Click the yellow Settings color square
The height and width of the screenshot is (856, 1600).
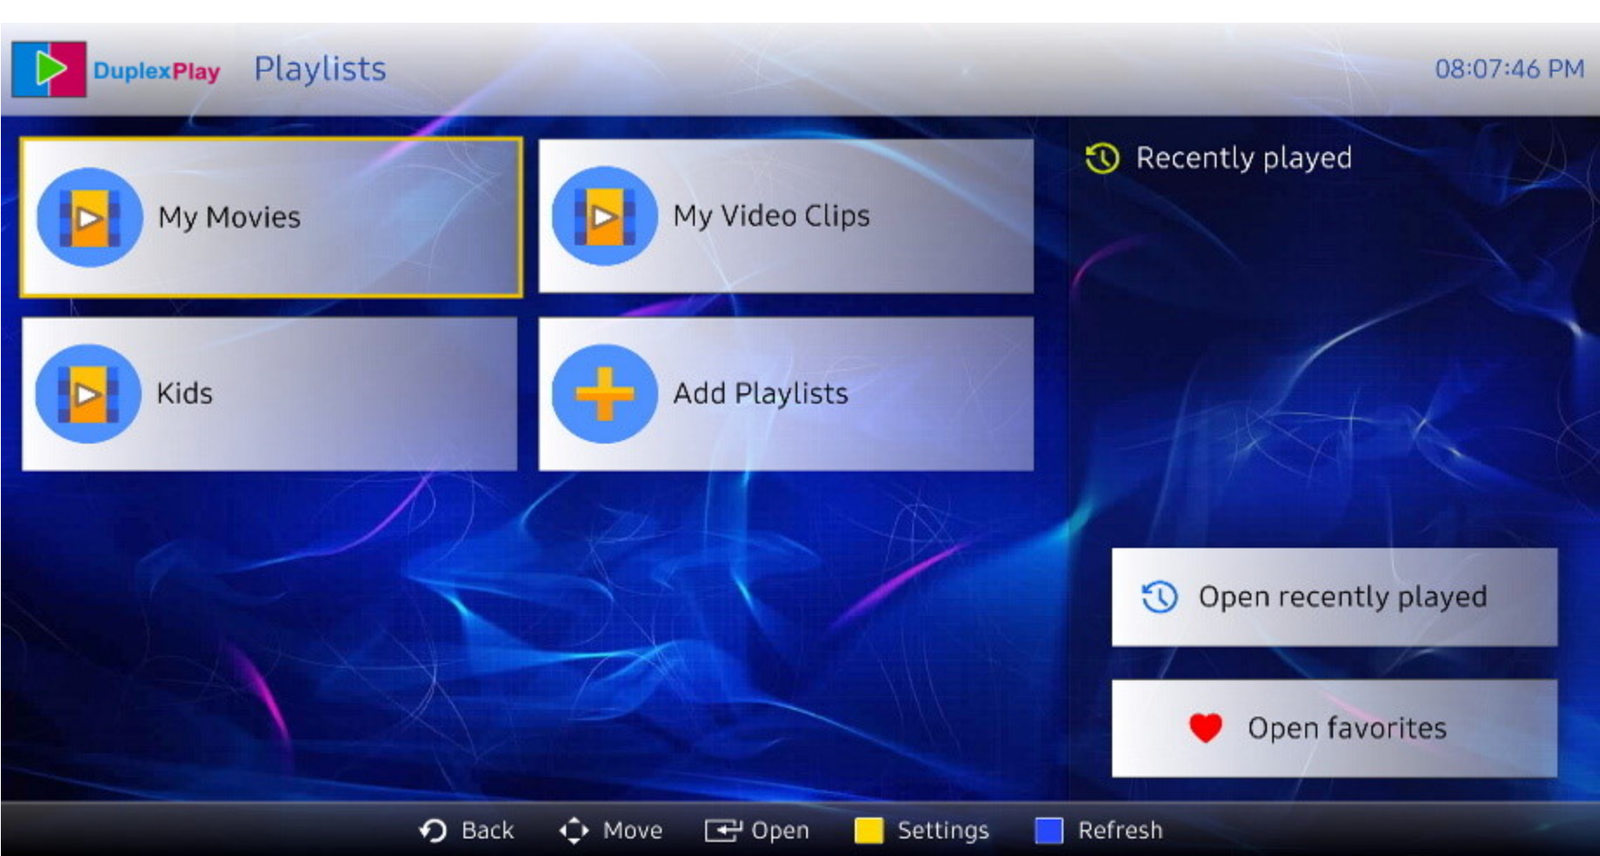pyautogui.click(x=869, y=831)
